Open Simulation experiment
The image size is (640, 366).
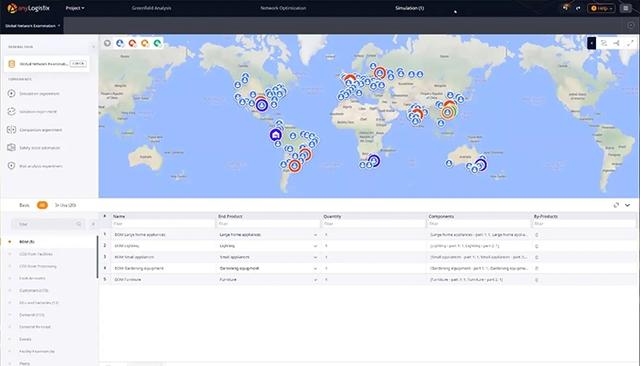tap(39, 93)
